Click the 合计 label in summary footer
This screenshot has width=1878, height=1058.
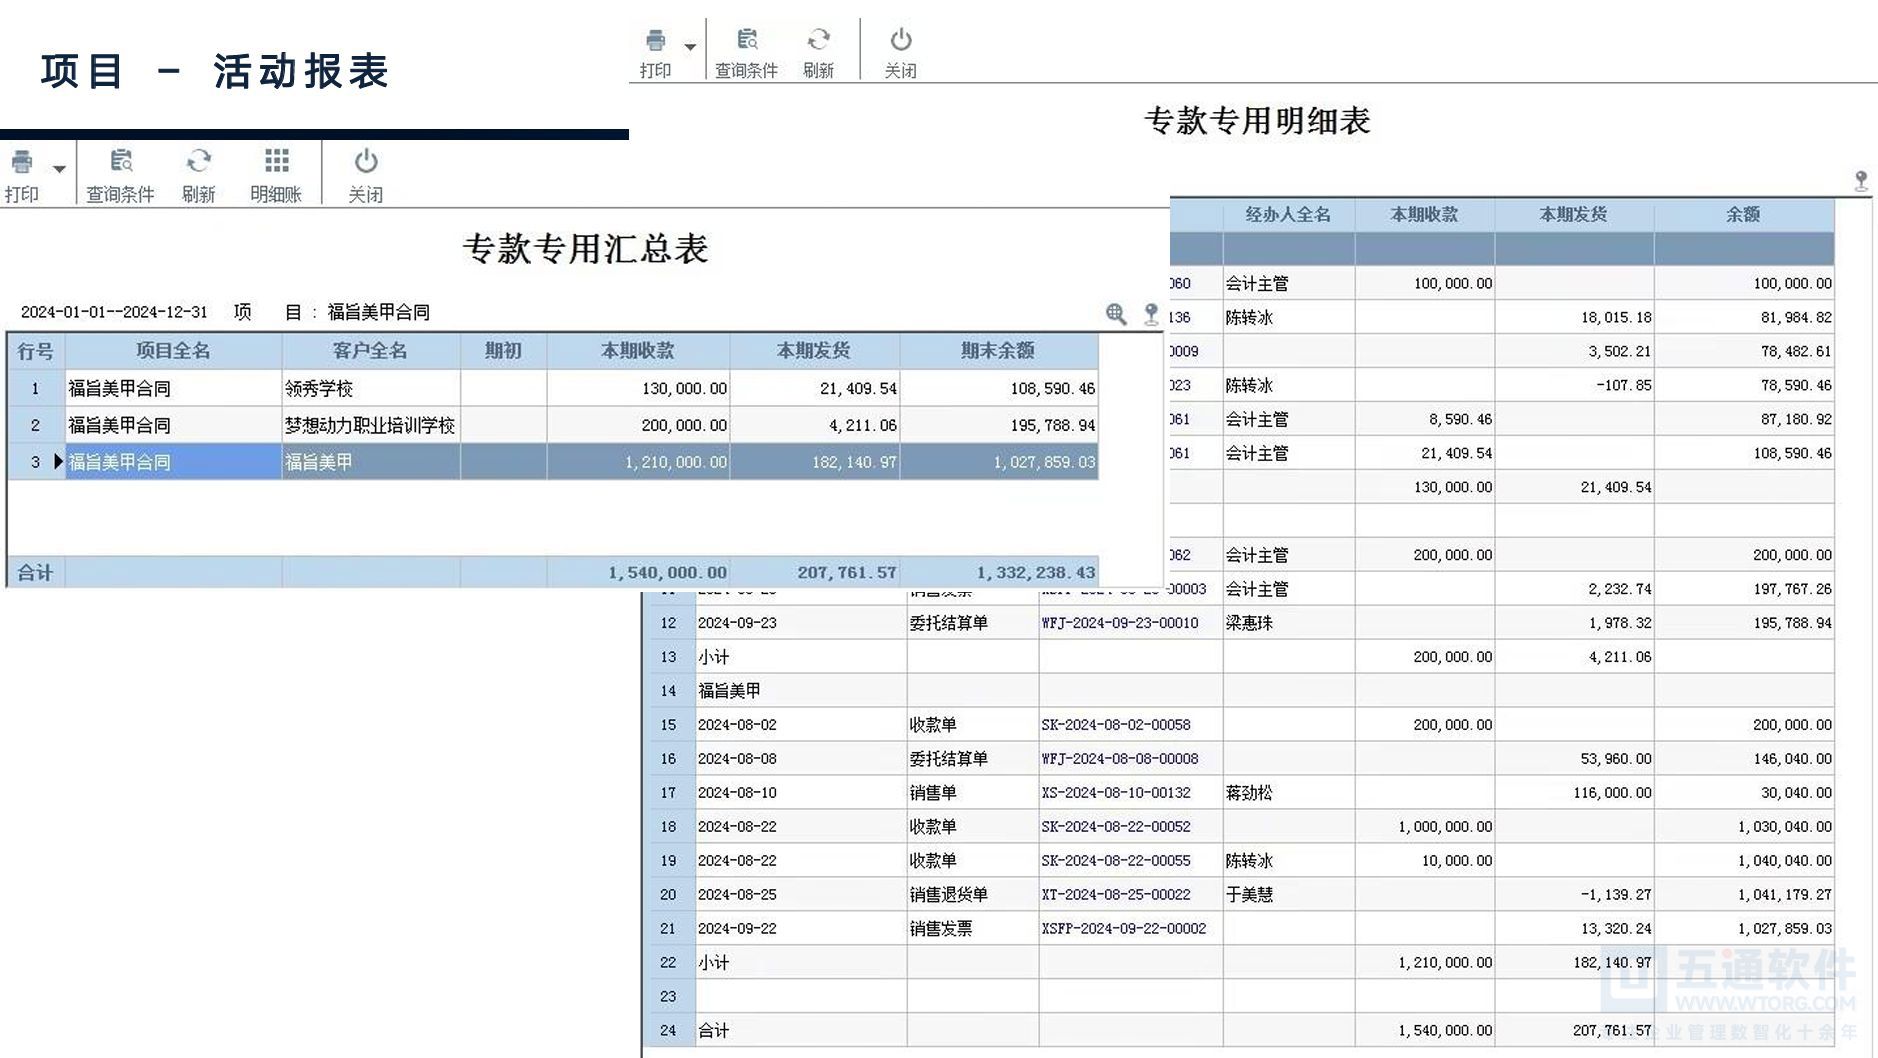[35, 572]
